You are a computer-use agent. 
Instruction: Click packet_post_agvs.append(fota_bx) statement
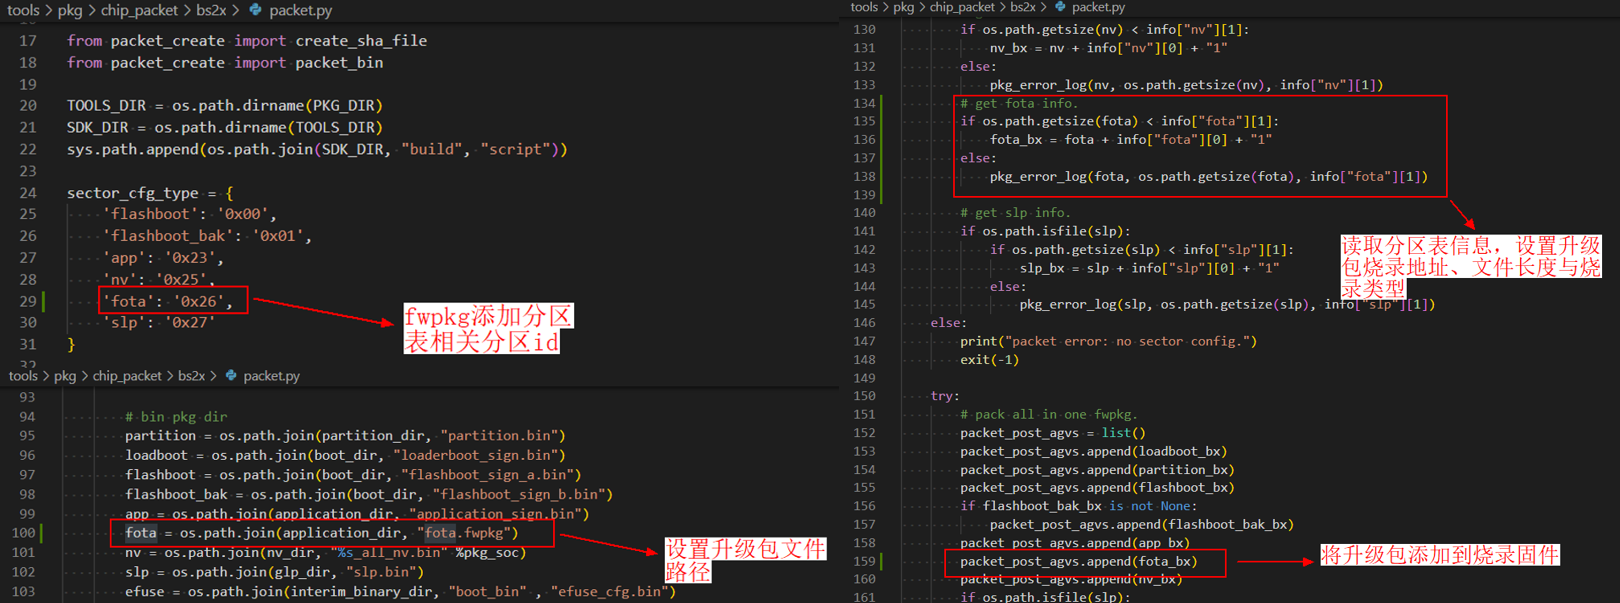[1078, 561]
